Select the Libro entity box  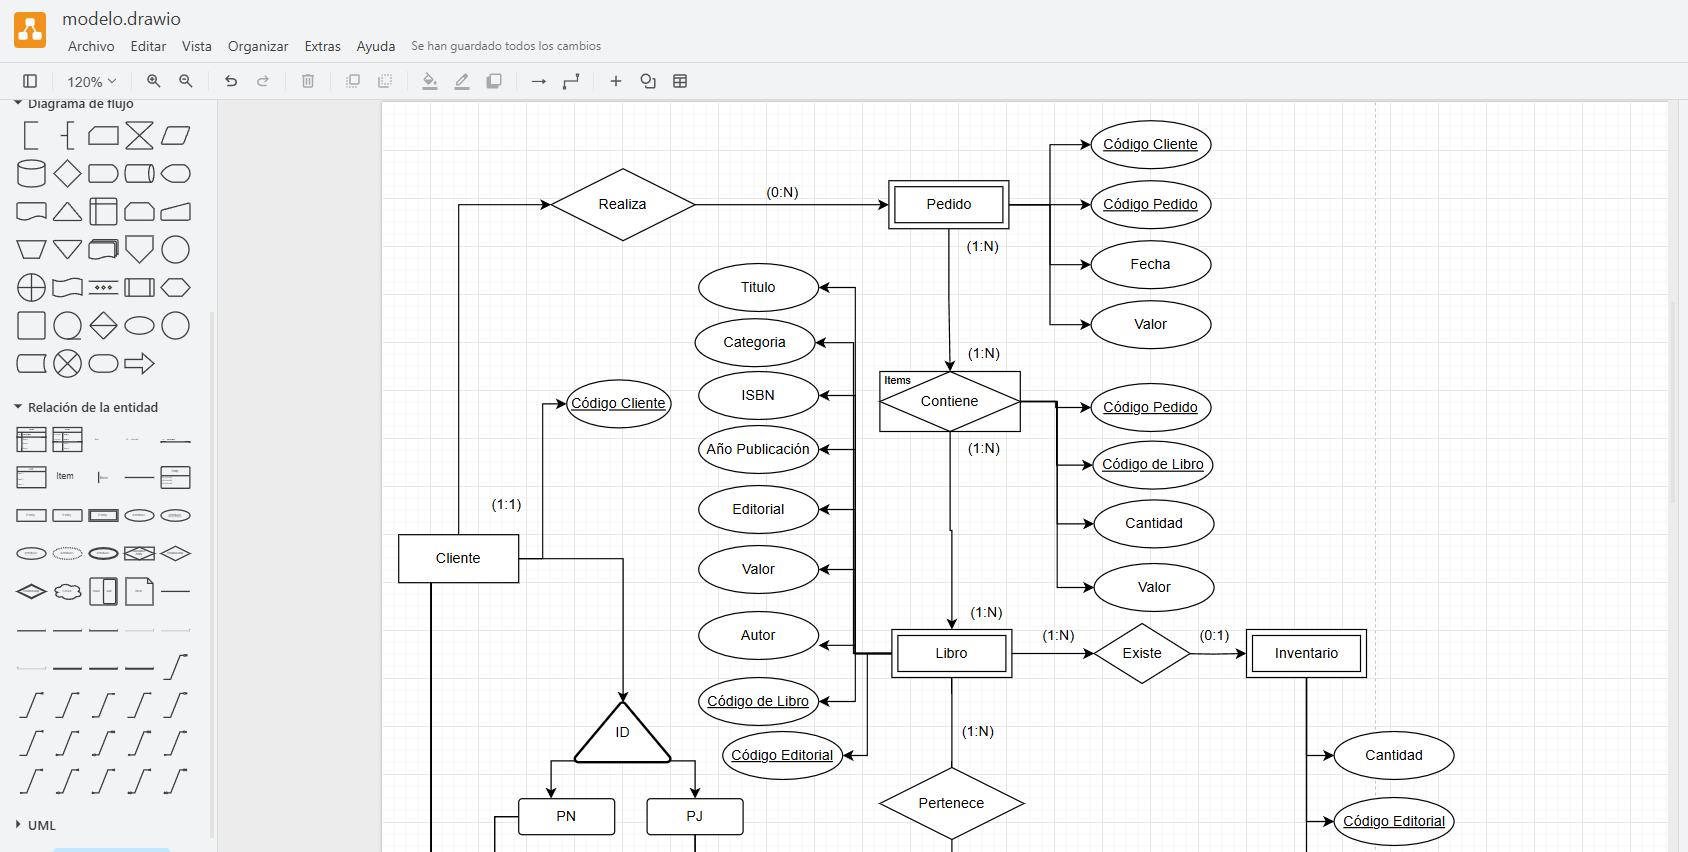coord(951,653)
